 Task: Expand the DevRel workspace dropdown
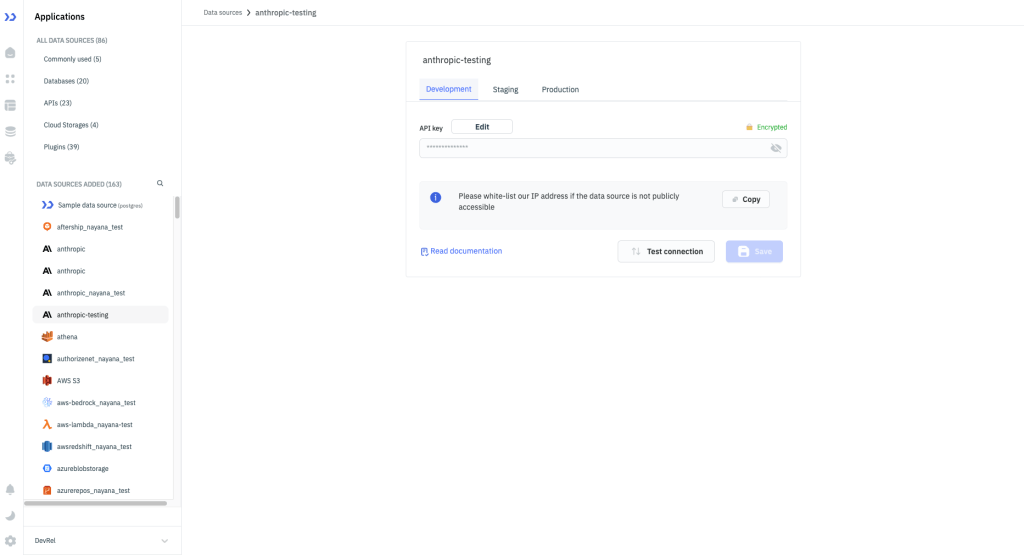[165, 541]
